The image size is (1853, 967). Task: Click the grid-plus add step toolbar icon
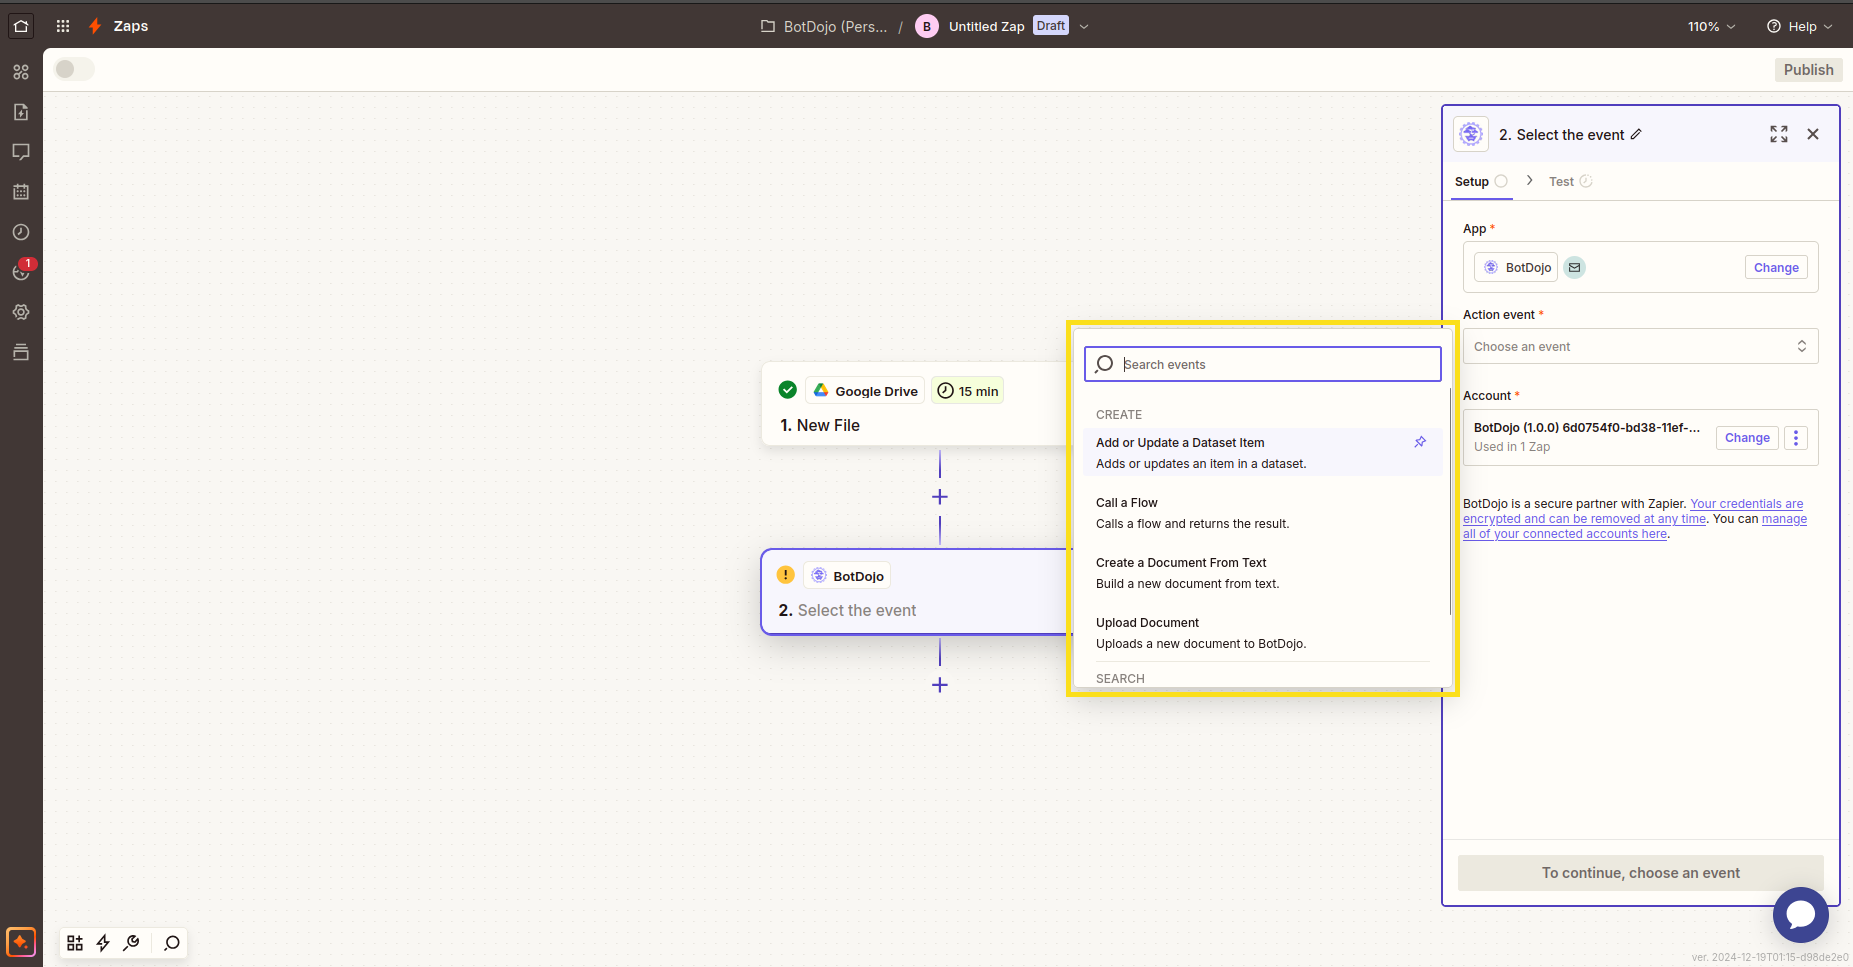(75, 943)
